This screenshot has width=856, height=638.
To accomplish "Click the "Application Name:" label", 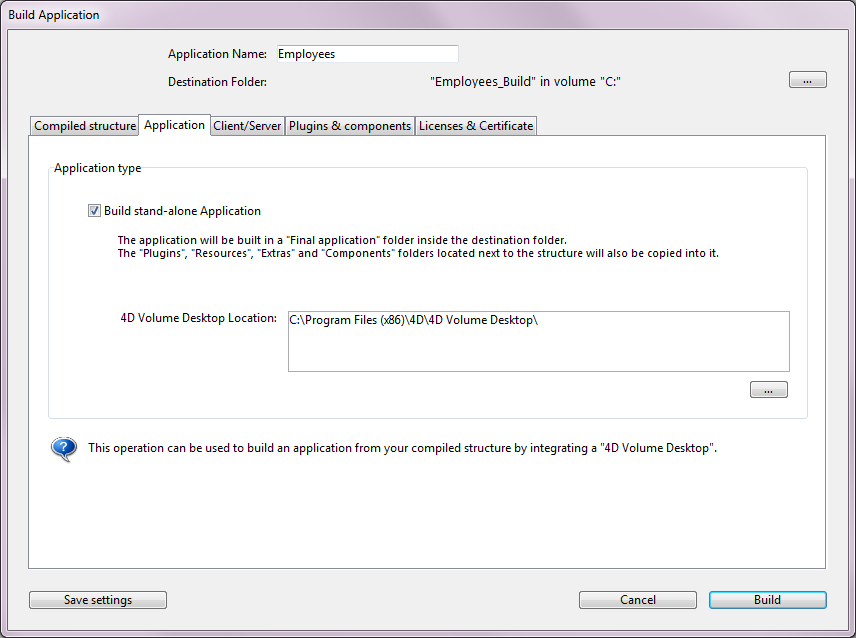I will [x=217, y=54].
